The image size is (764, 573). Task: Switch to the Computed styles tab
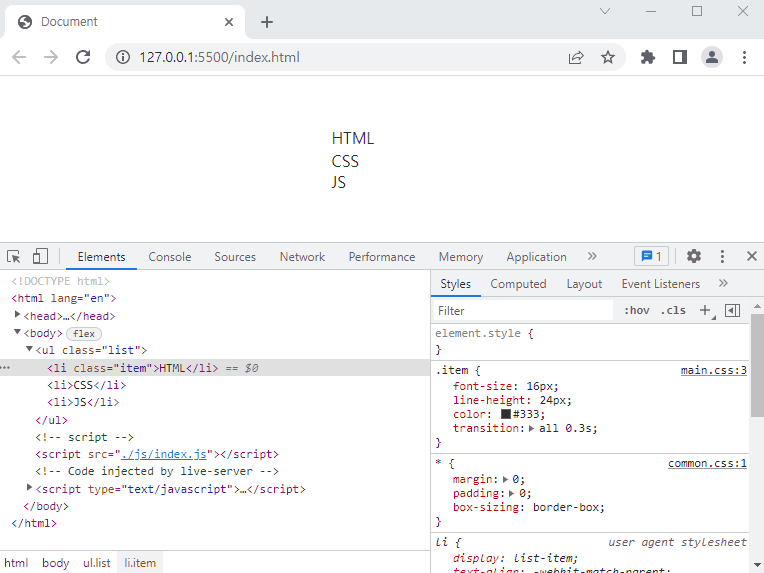coord(518,284)
